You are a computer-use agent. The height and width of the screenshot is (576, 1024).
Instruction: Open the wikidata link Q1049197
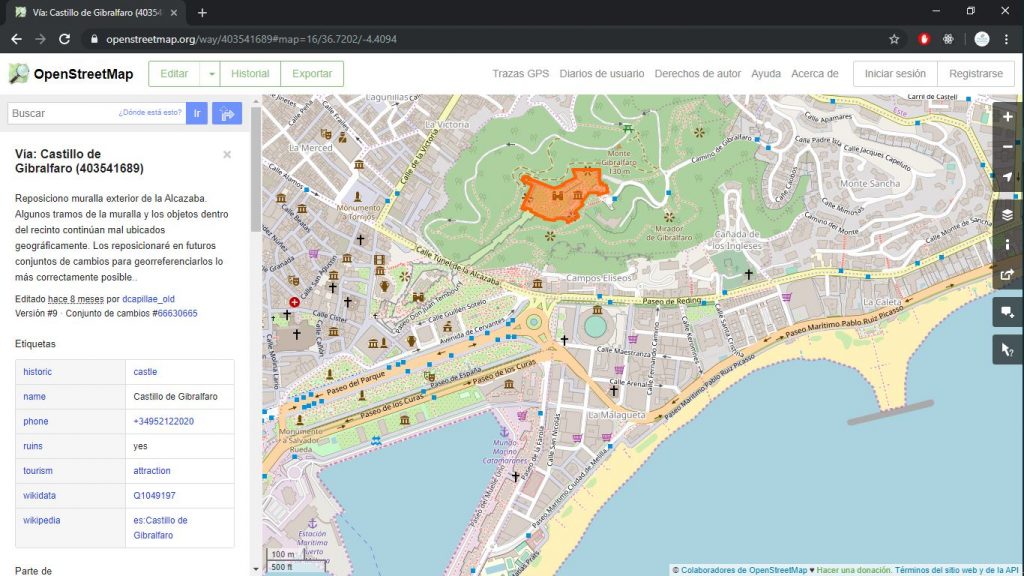point(152,495)
